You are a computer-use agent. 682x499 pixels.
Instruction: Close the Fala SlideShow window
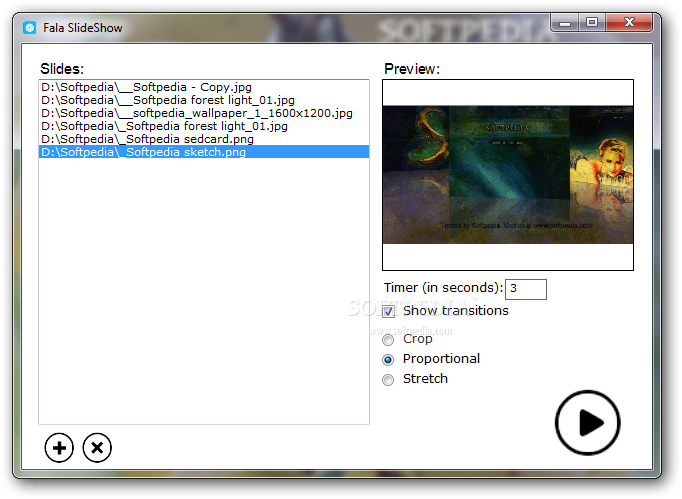click(x=629, y=23)
